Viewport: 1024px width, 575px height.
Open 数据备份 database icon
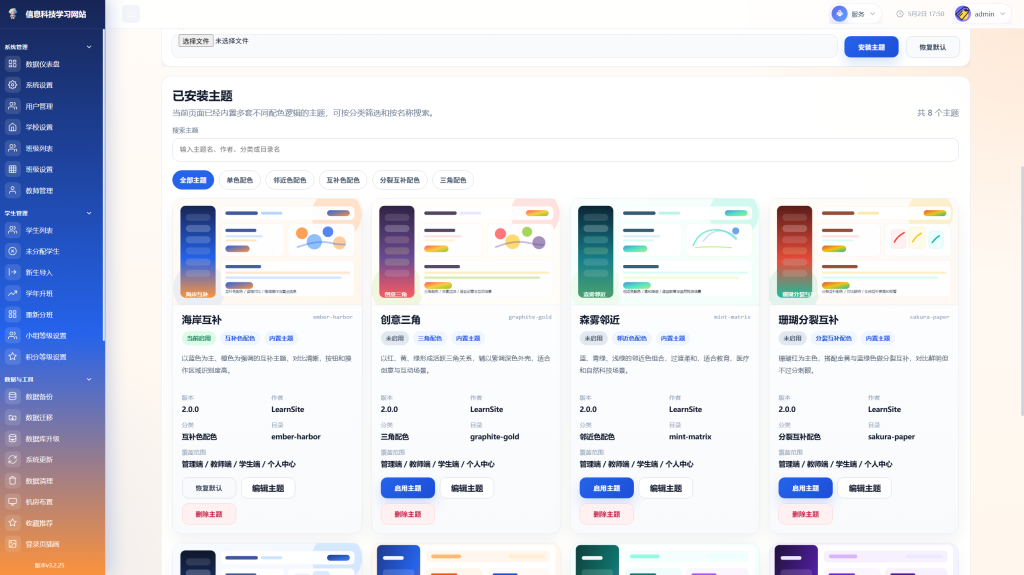pos(12,396)
